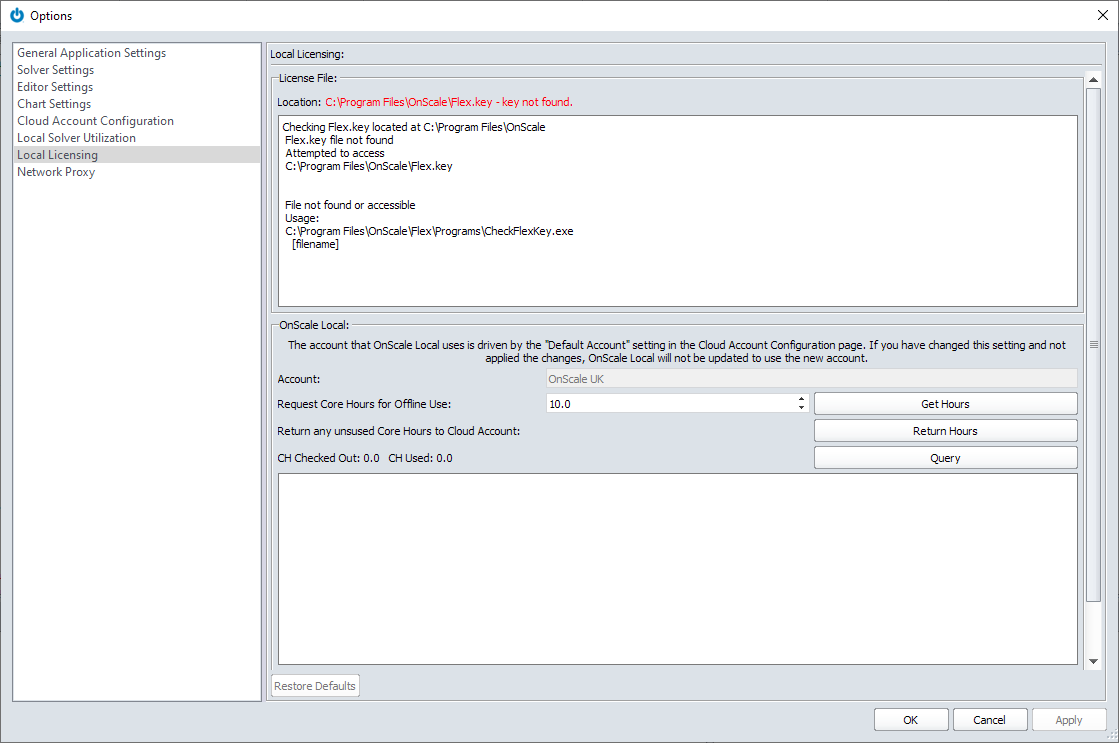Click the license check output text box
The height and width of the screenshot is (743, 1119).
point(677,211)
